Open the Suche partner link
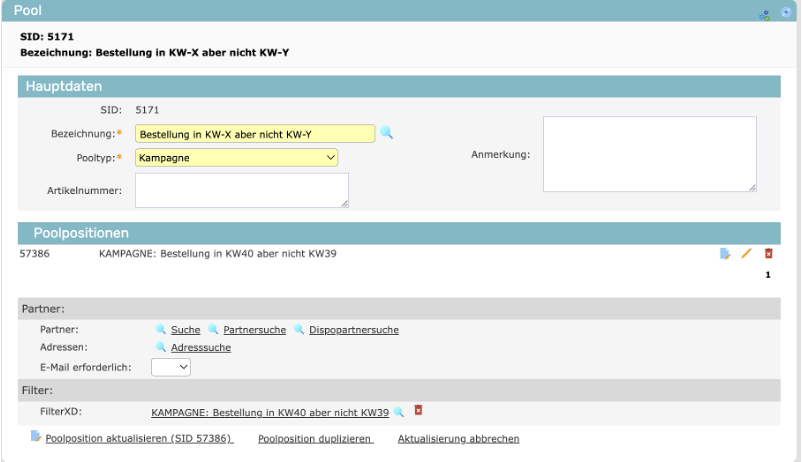The height and width of the screenshot is (462, 802). click(185, 329)
